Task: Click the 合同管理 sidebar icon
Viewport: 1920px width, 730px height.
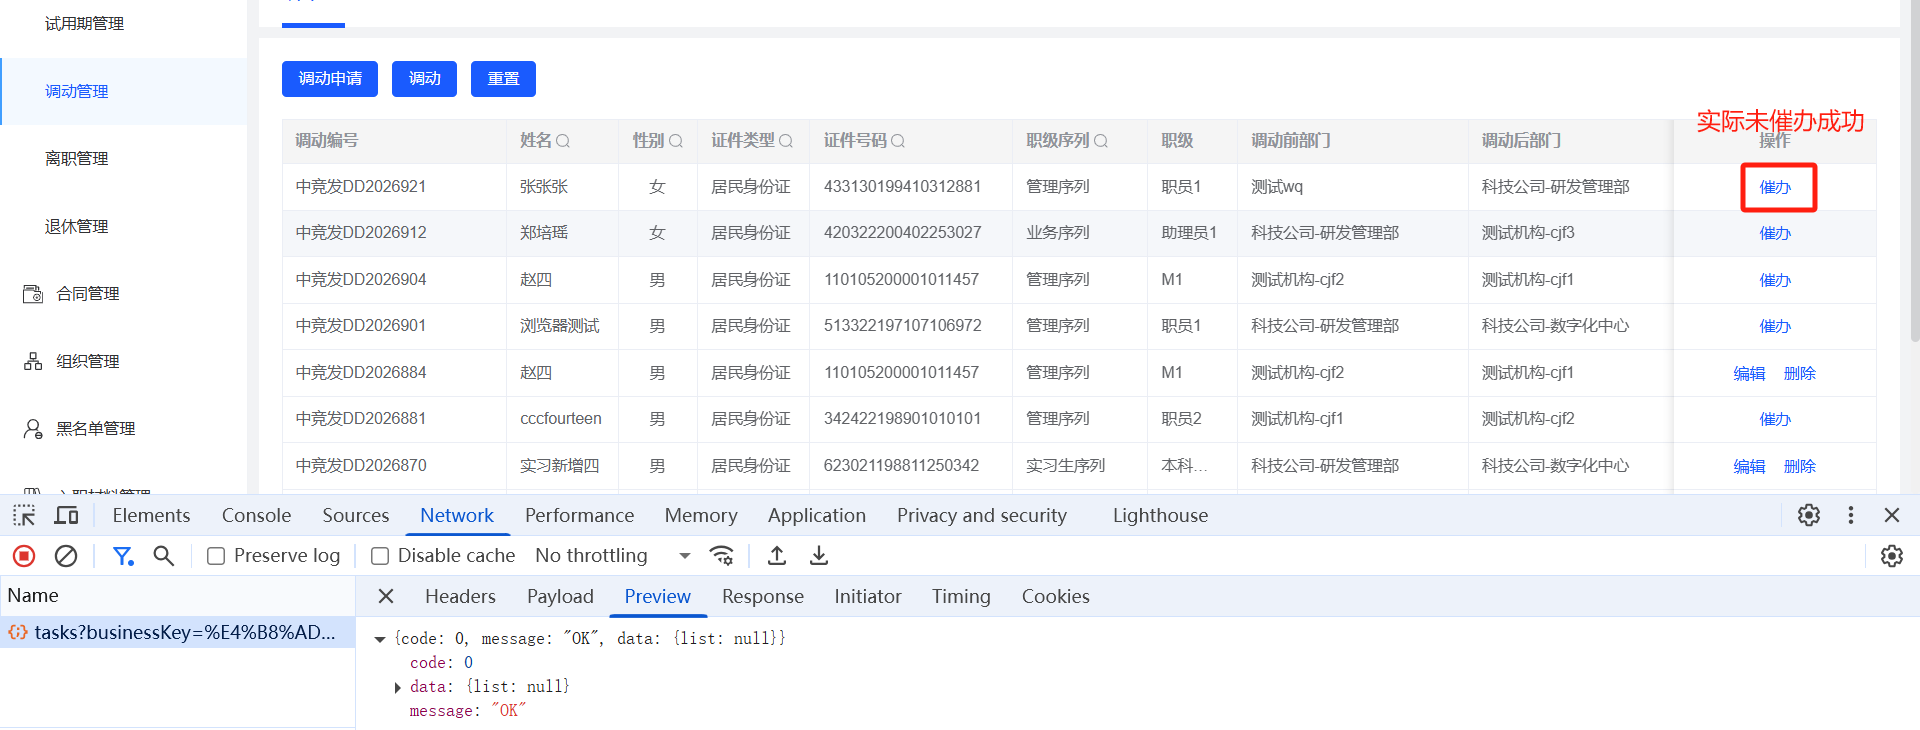Action: 33,294
